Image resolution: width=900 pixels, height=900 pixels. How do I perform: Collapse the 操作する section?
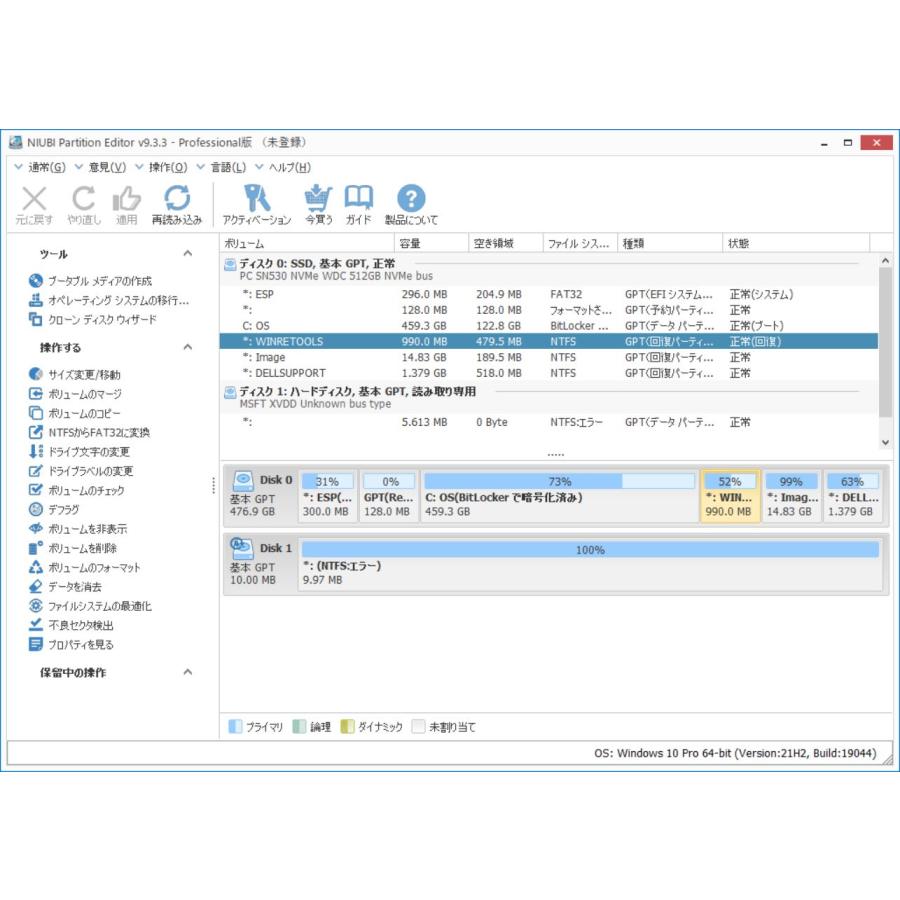(x=187, y=347)
